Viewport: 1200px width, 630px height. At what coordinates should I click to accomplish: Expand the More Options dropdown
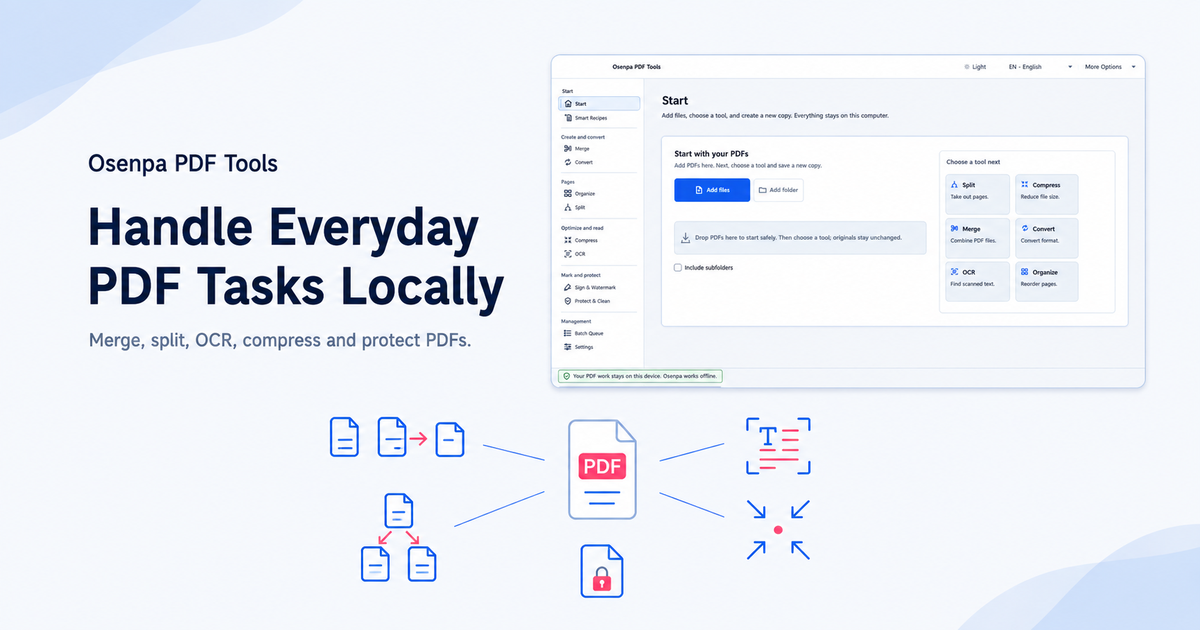[x=1110, y=67]
